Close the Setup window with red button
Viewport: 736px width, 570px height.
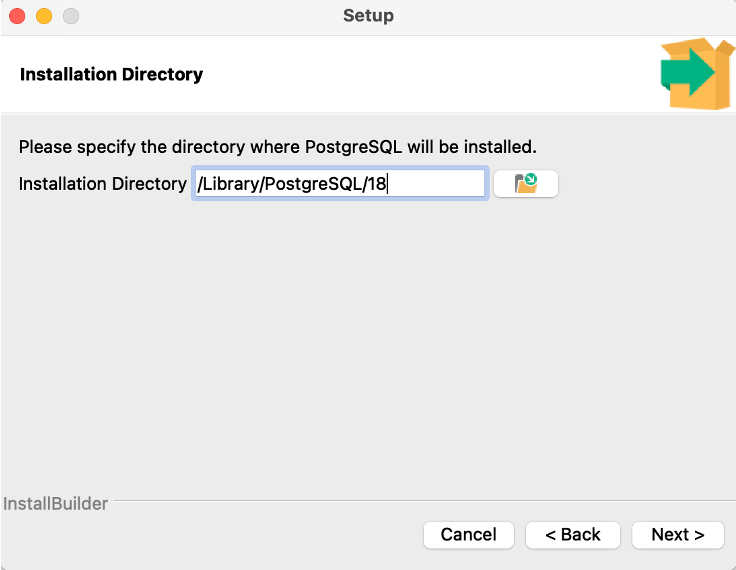point(17,16)
